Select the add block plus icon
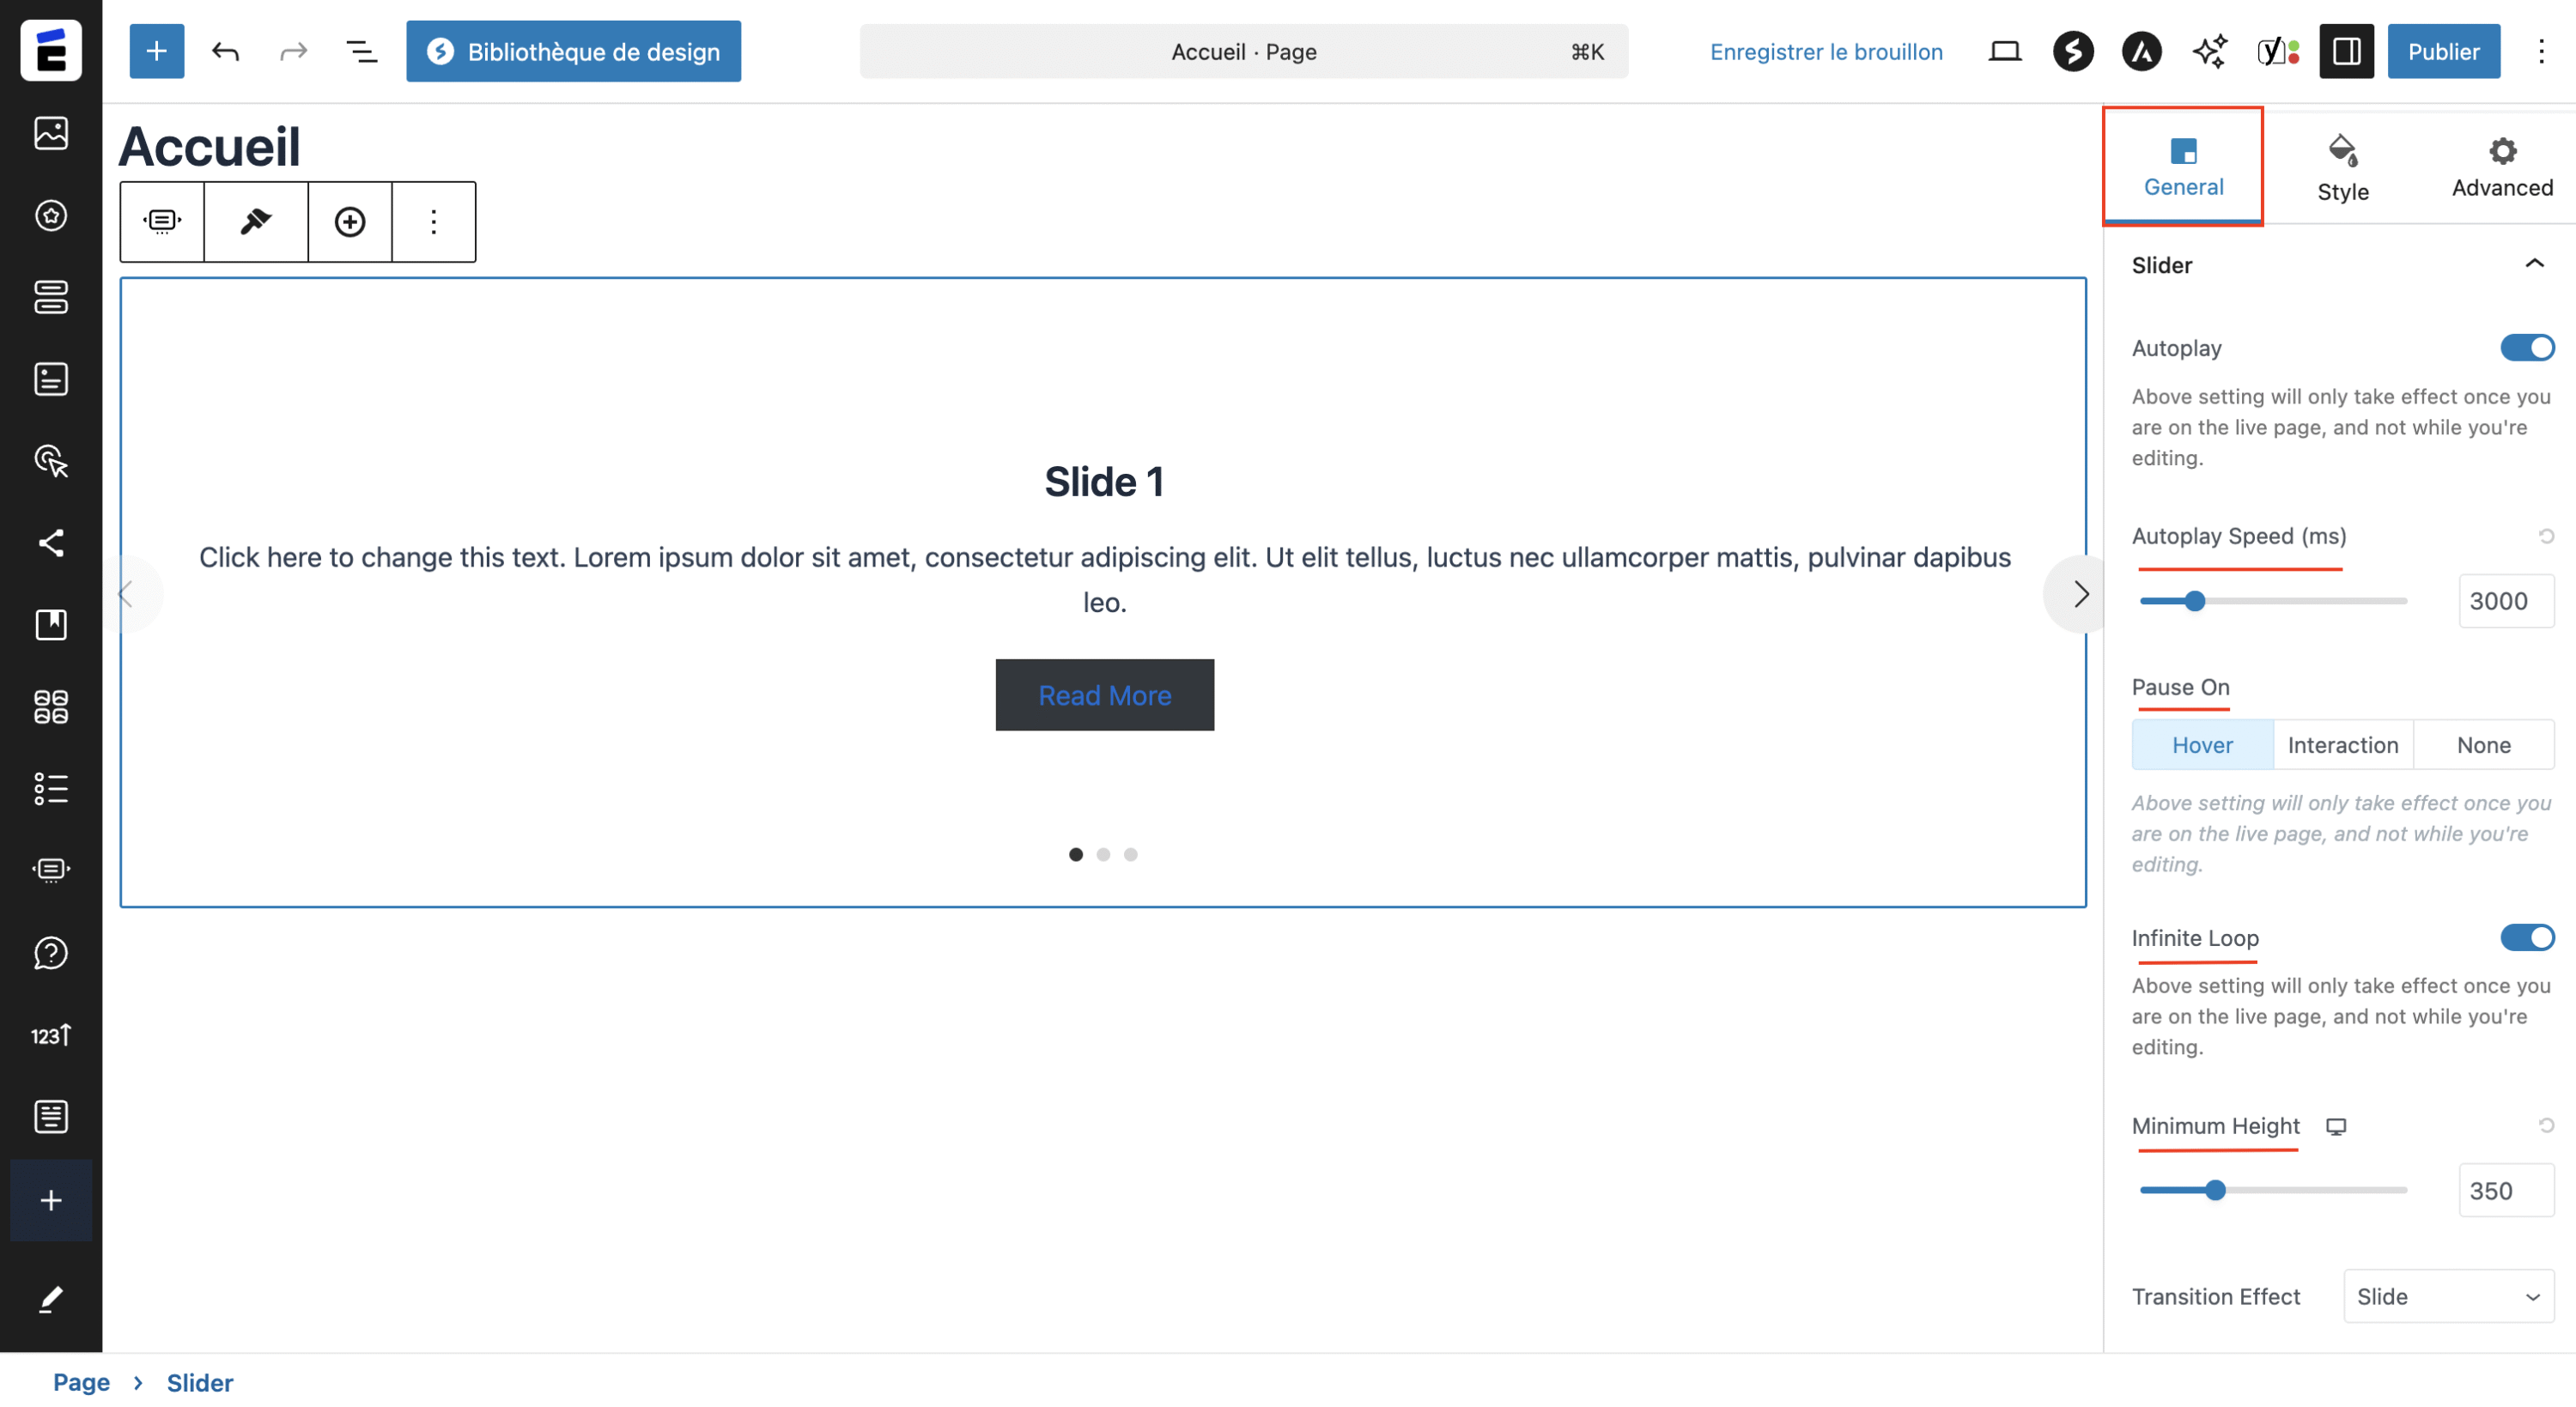The image size is (2576, 1407). point(156,51)
